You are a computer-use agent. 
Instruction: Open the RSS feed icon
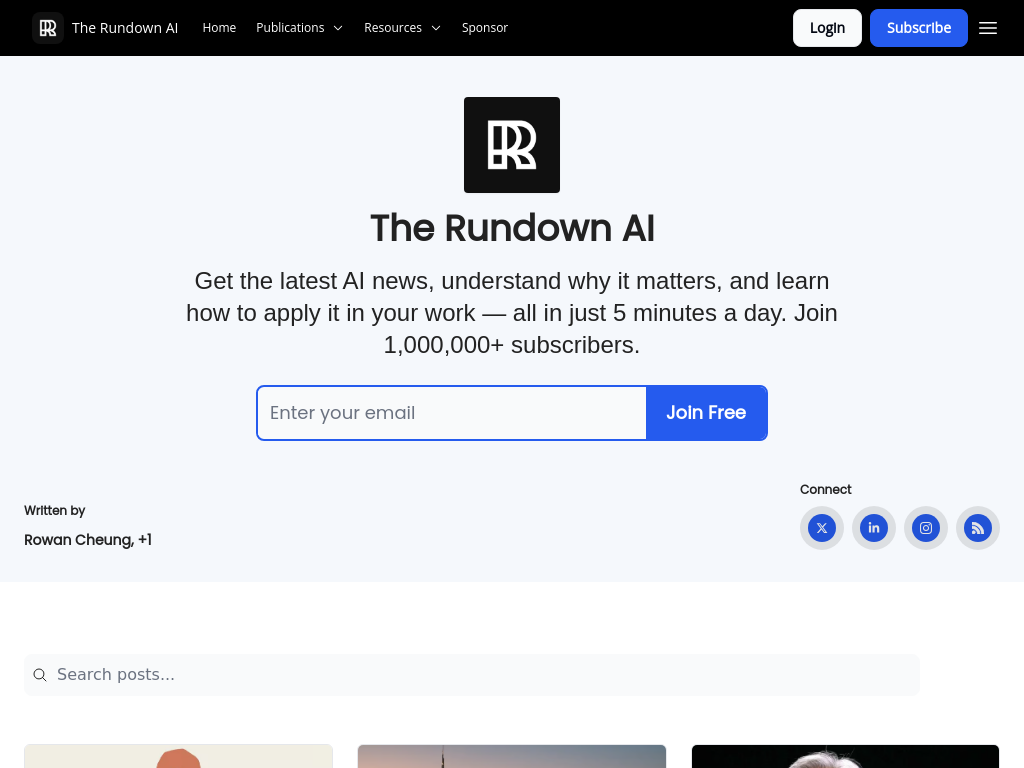point(978,528)
